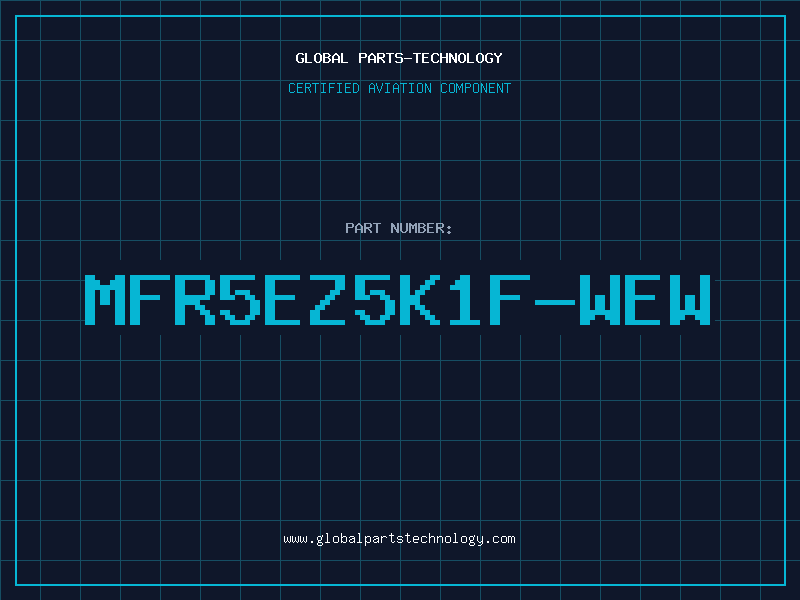Click the letter K in the part number

coord(419,300)
